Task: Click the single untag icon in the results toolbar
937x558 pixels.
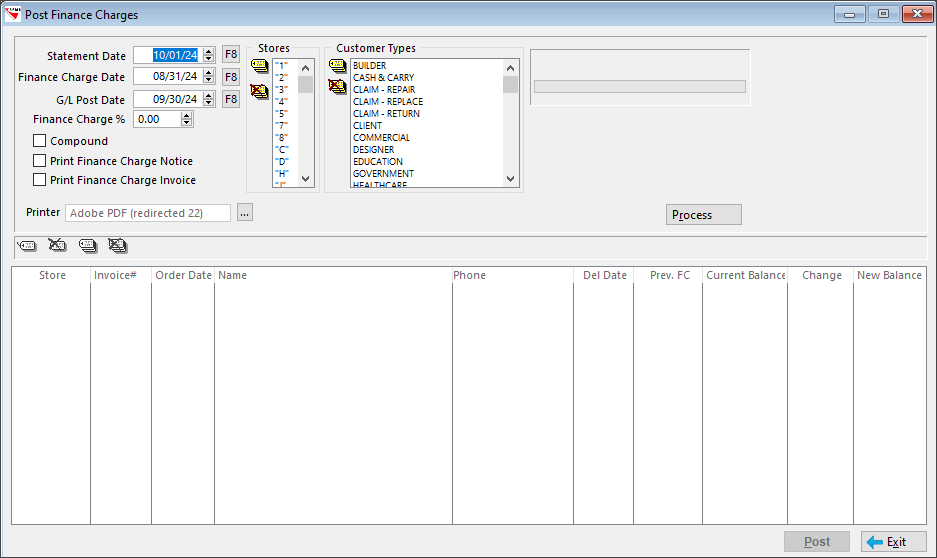Action: tap(57, 245)
